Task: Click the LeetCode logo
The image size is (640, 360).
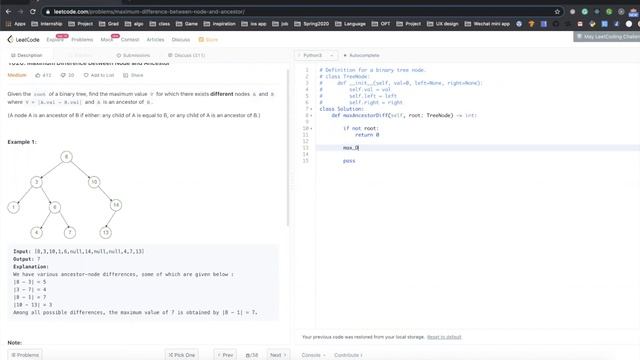Action: pyautogui.click(x=23, y=40)
